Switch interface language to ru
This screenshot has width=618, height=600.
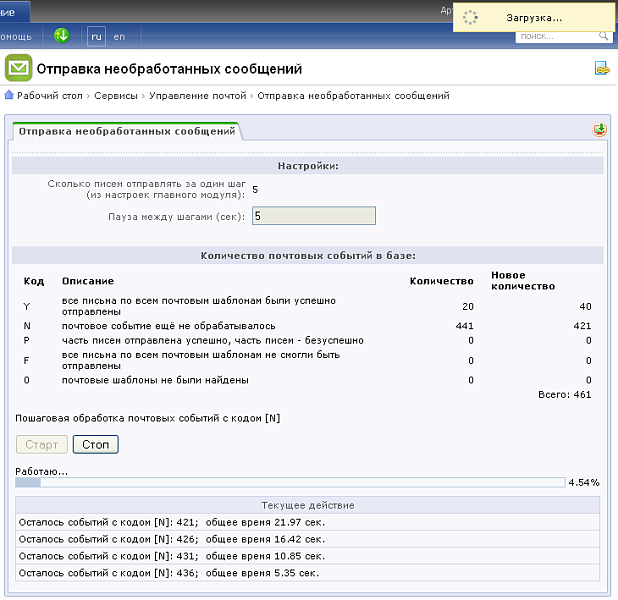click(97, 36)
